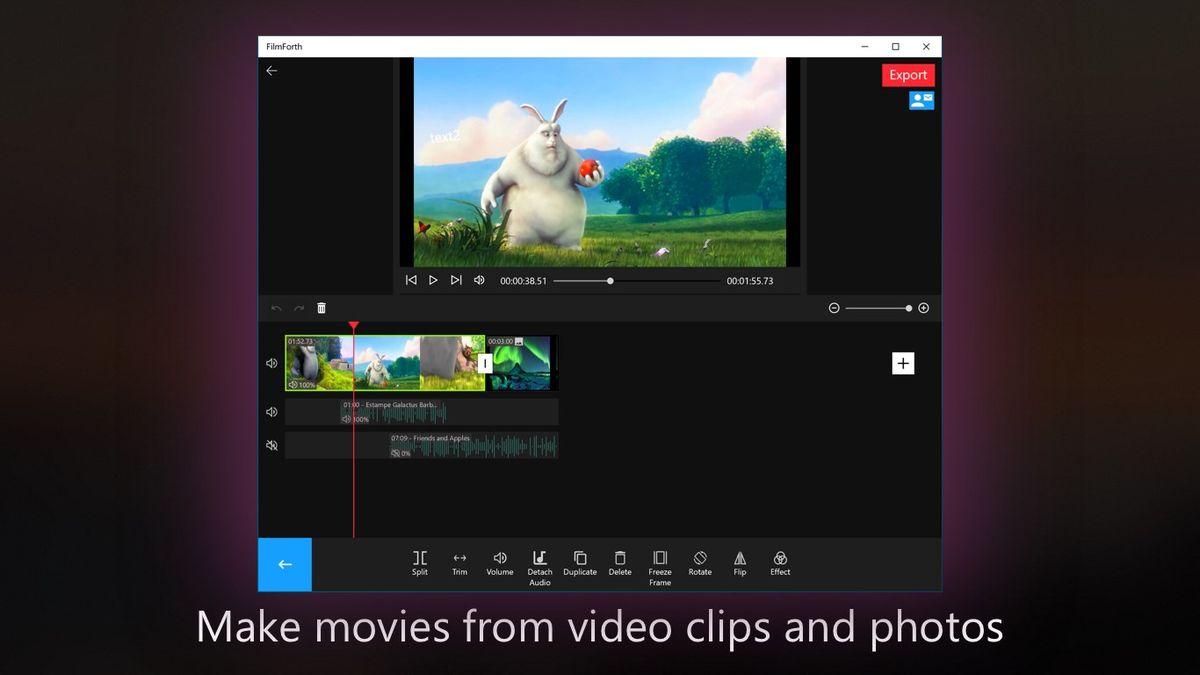The image size is (1200, 675).
Task: Toggle mute on the video track
Action: click(272, 363)
